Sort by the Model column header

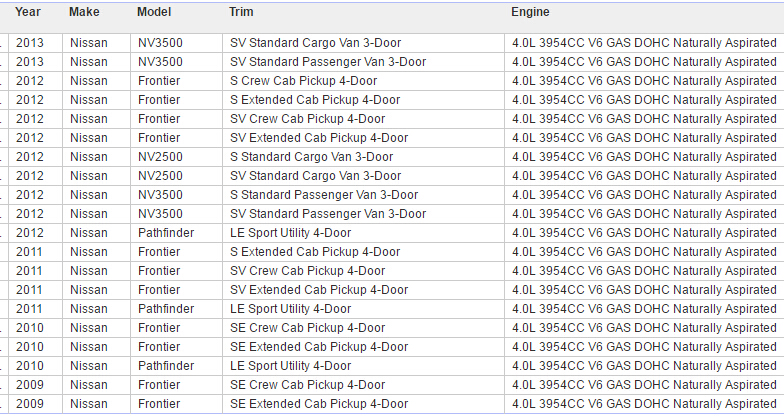(154, 12)
